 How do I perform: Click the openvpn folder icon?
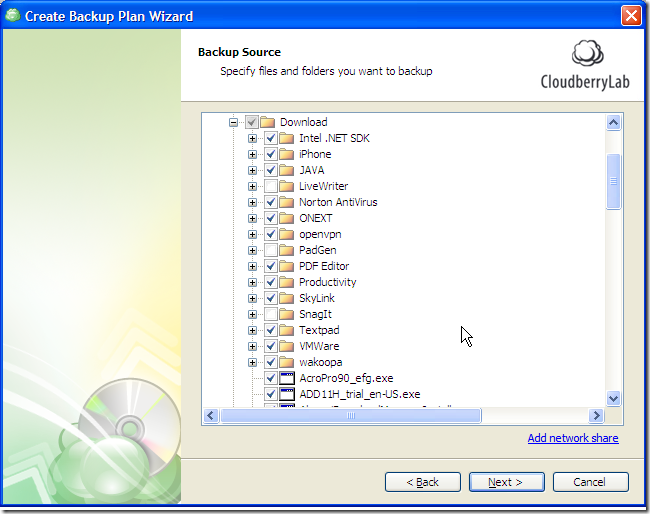click(286, 234)
